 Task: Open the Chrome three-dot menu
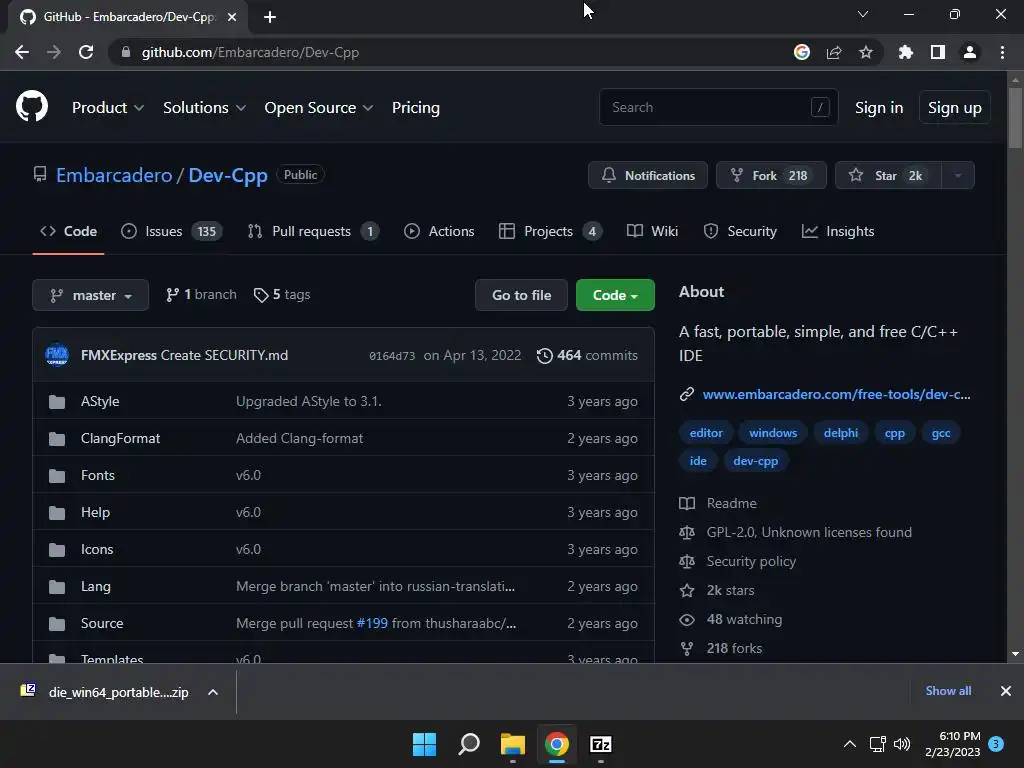coord(1002,52)
